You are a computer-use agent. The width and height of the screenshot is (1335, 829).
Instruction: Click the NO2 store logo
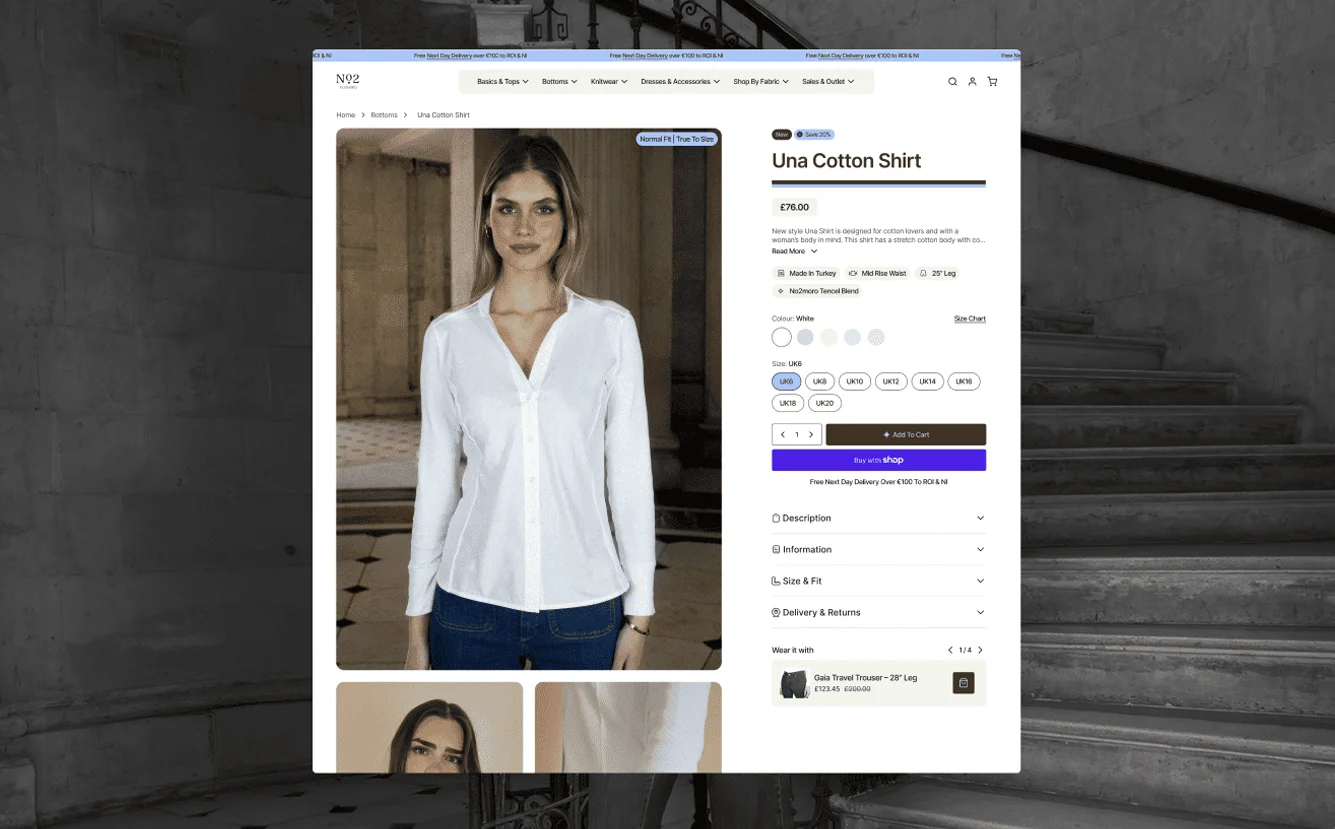[x=348, y=81]
